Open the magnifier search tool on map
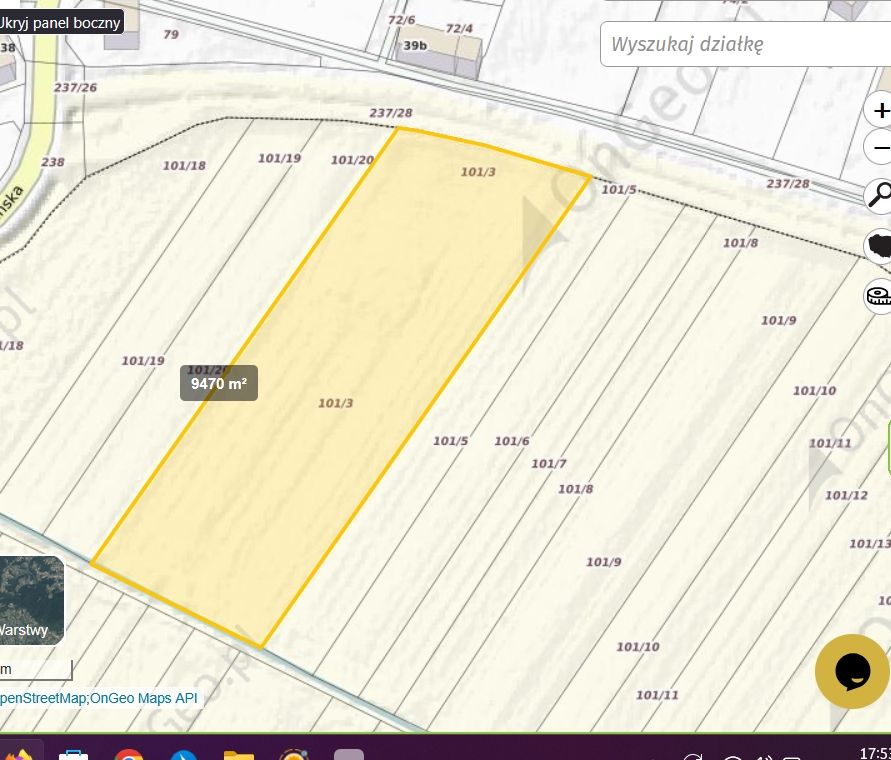The image size is (891, 760). click(879, 195)
